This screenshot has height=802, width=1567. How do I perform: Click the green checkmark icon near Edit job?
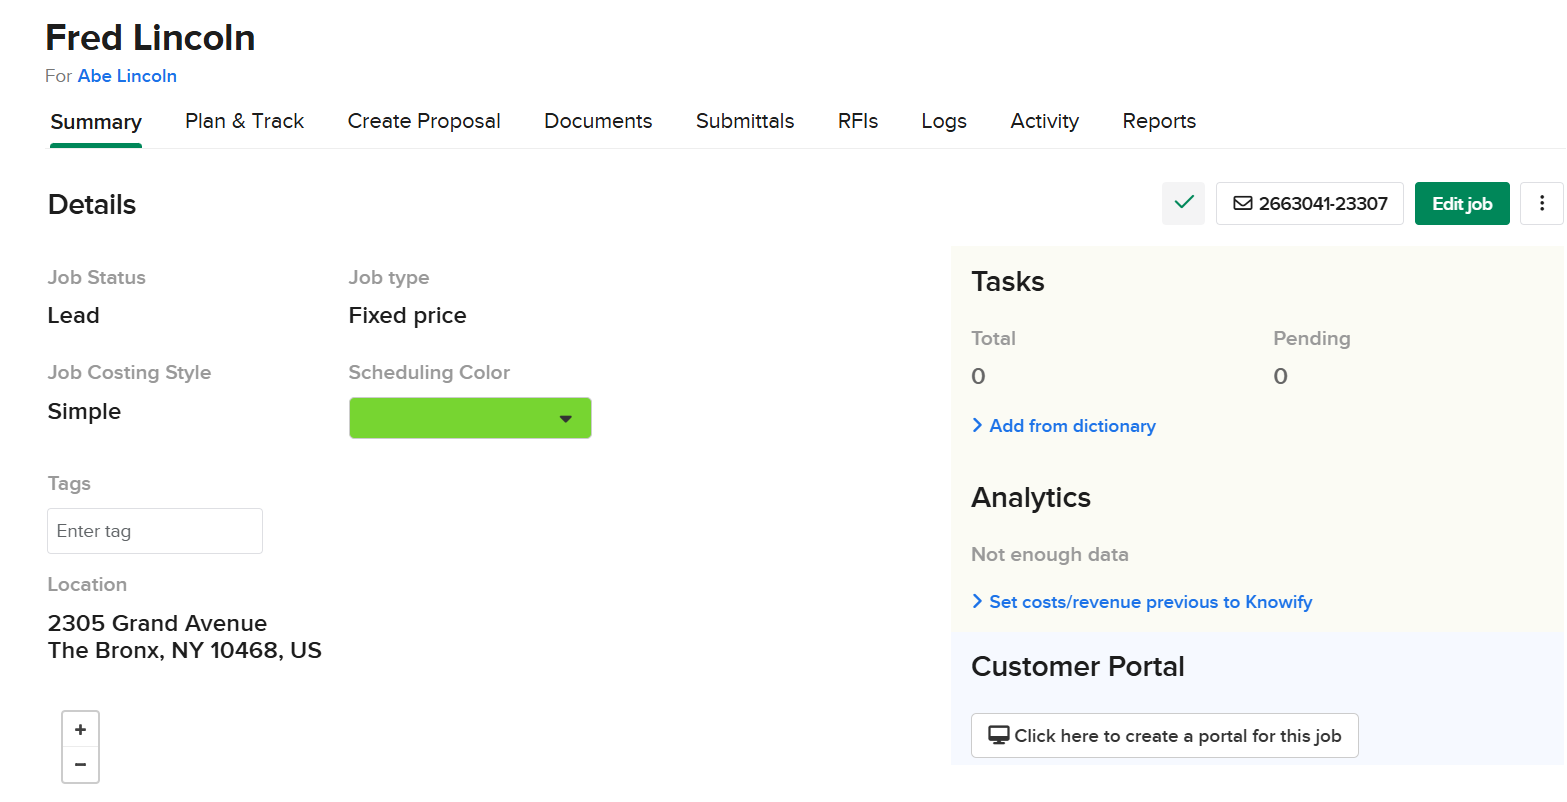click(1183, 203)
